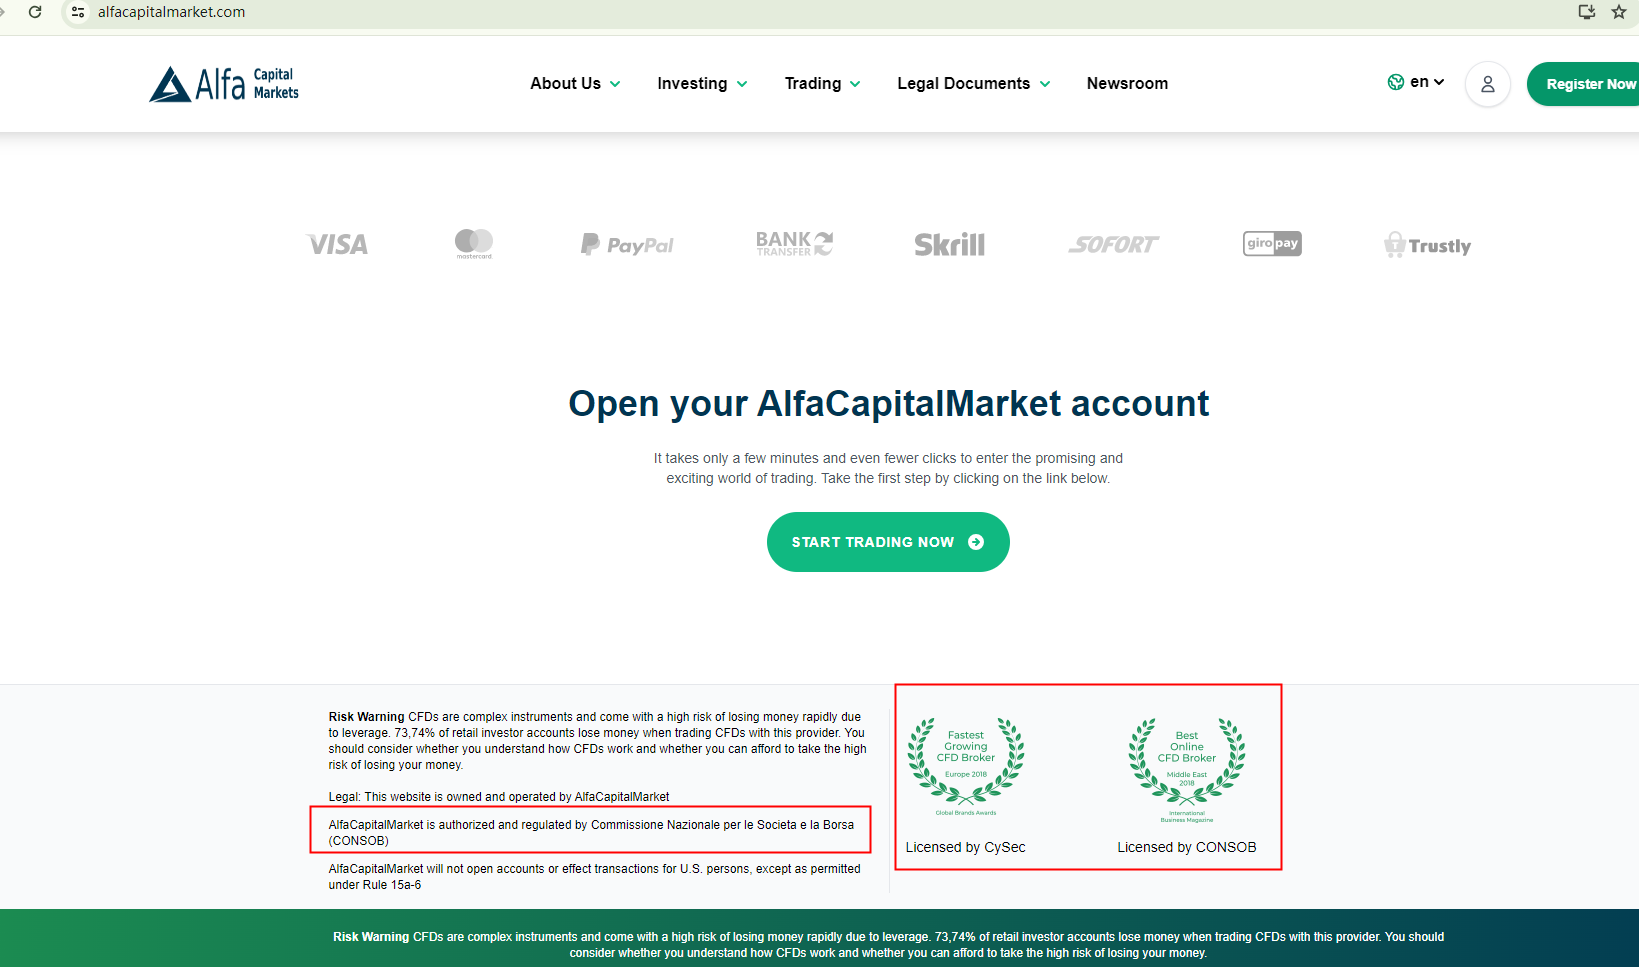Click the START TRADING NOW button
Screen dimensions: 1639x967
(x=888, y=542)
